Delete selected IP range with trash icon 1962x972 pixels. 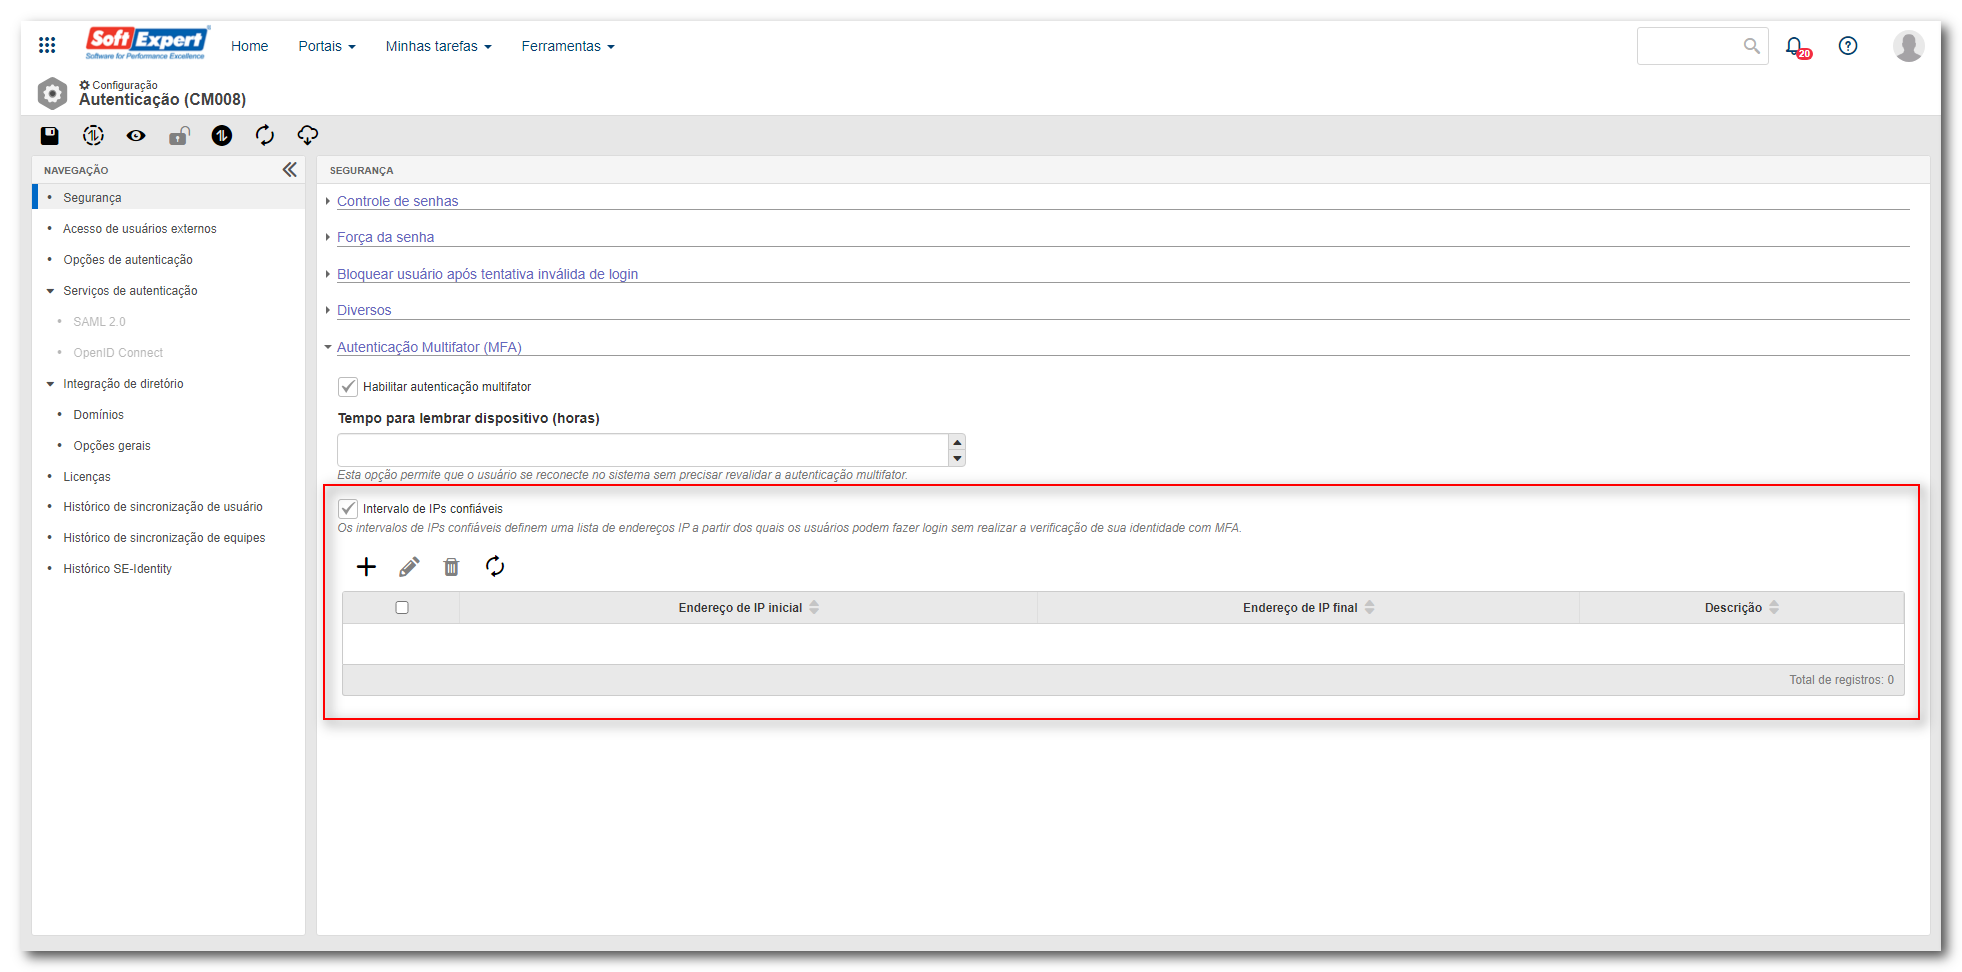tap(452, 567)
